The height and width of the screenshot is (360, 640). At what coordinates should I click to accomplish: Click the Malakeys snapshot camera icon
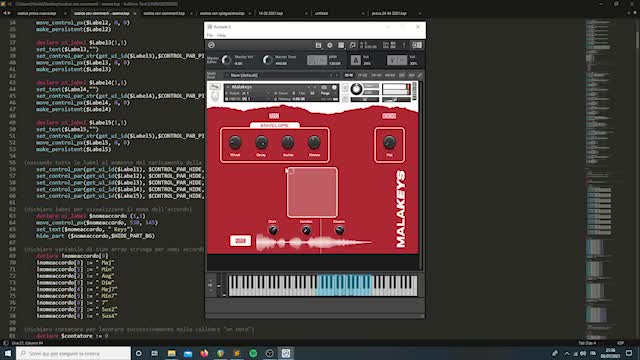324,87
